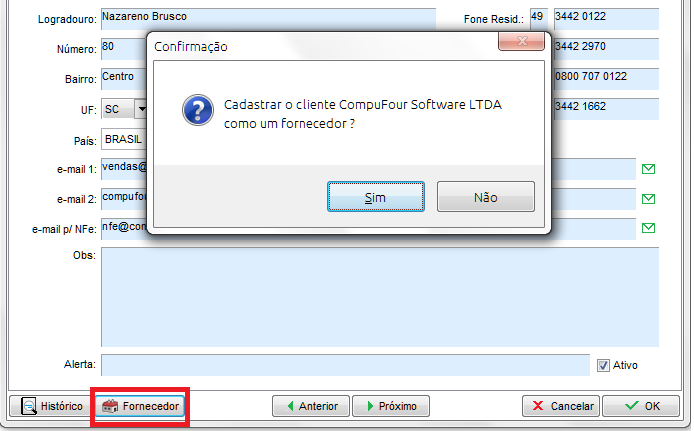Click the phone field showing 0800 707 0122
Screen dimensions: 694x431
click(606, 79)
